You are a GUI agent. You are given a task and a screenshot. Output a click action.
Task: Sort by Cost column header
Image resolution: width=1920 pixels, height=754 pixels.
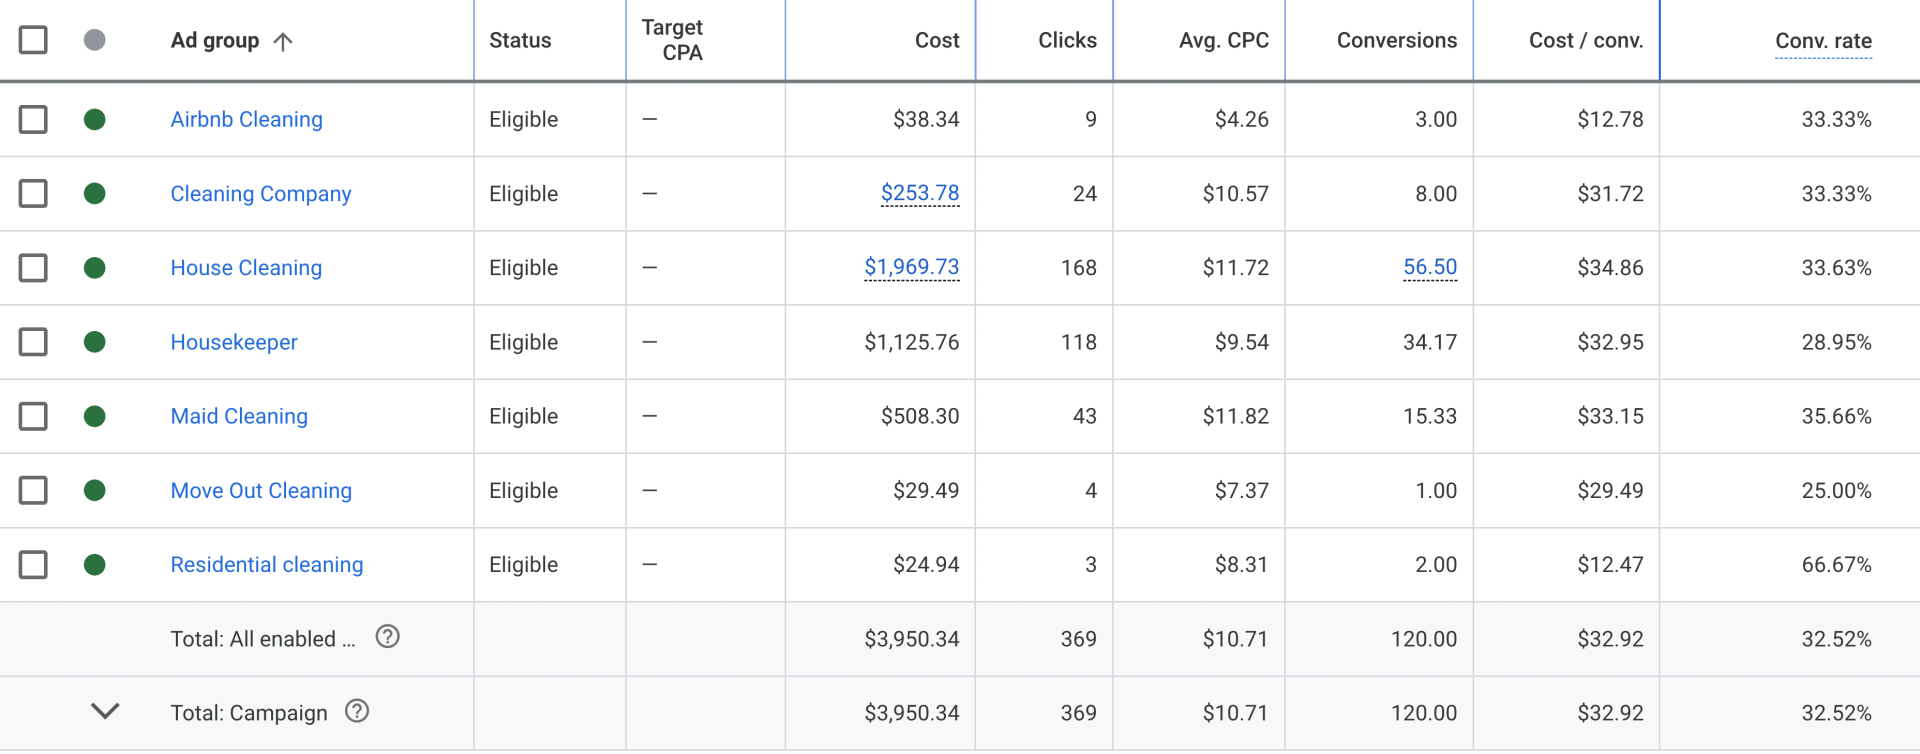tap(937, 41)
